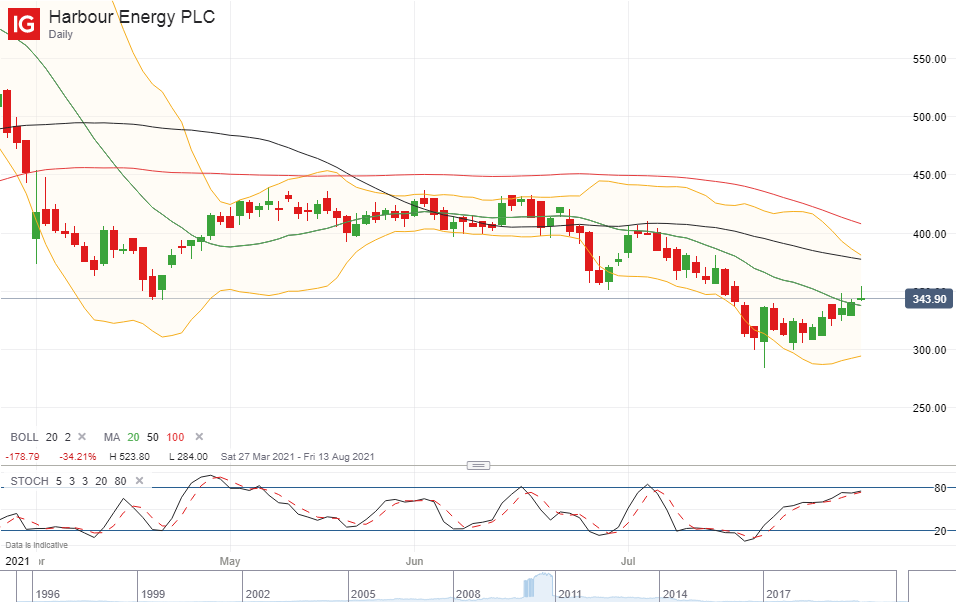Screen dimensions: 956x602
Task: Click the Daily timeframe label
Action: (60, 35)
